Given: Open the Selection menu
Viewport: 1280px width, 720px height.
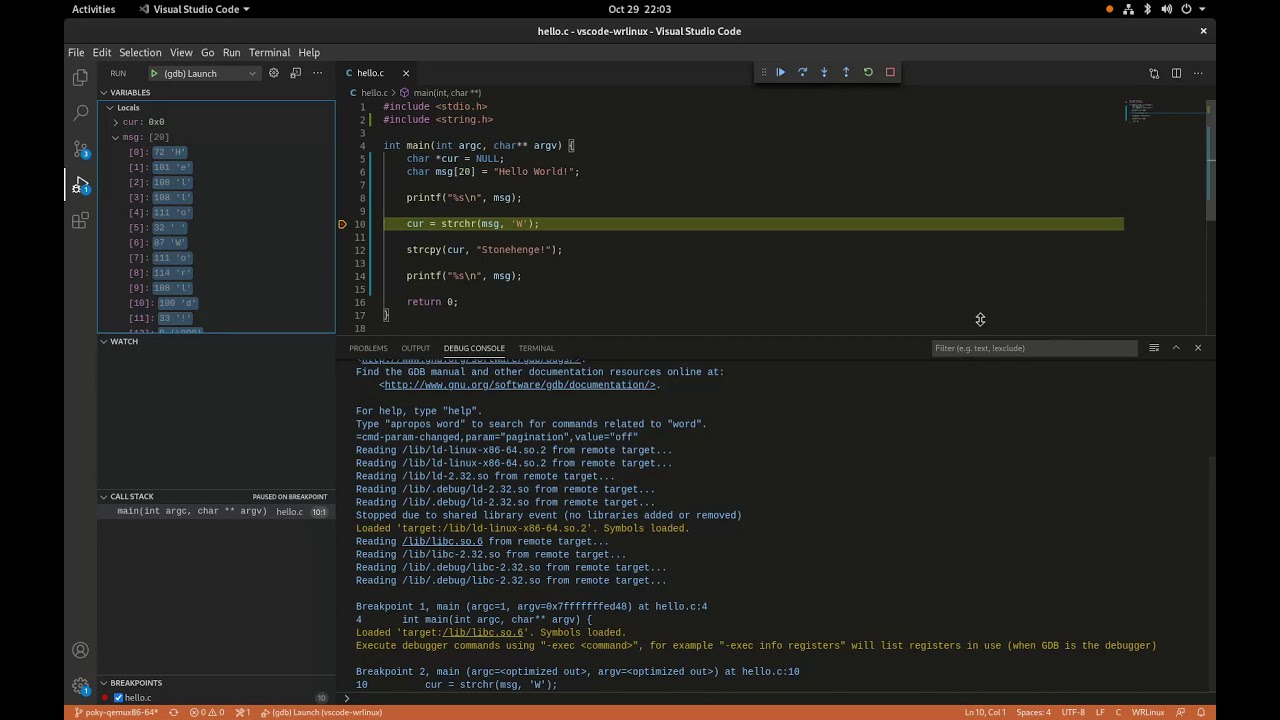Looking at the screenshot, I should tap(140, 52).
